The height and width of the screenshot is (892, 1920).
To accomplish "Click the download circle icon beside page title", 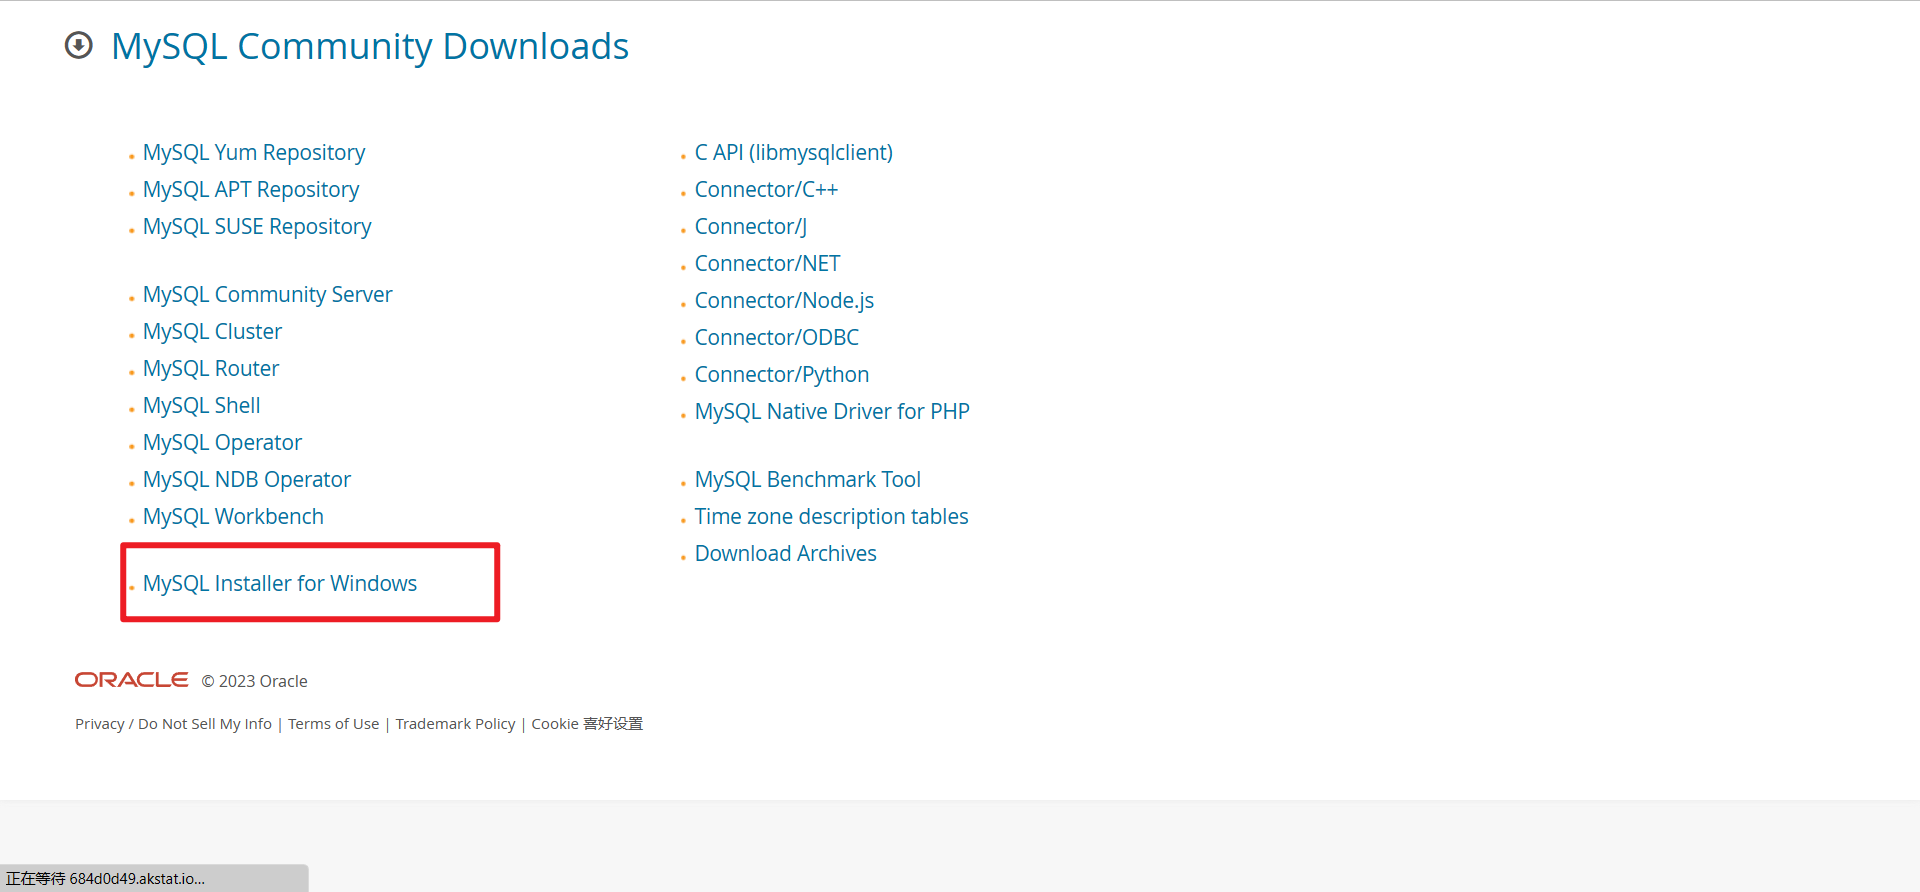I will click(x=79, y=46).
